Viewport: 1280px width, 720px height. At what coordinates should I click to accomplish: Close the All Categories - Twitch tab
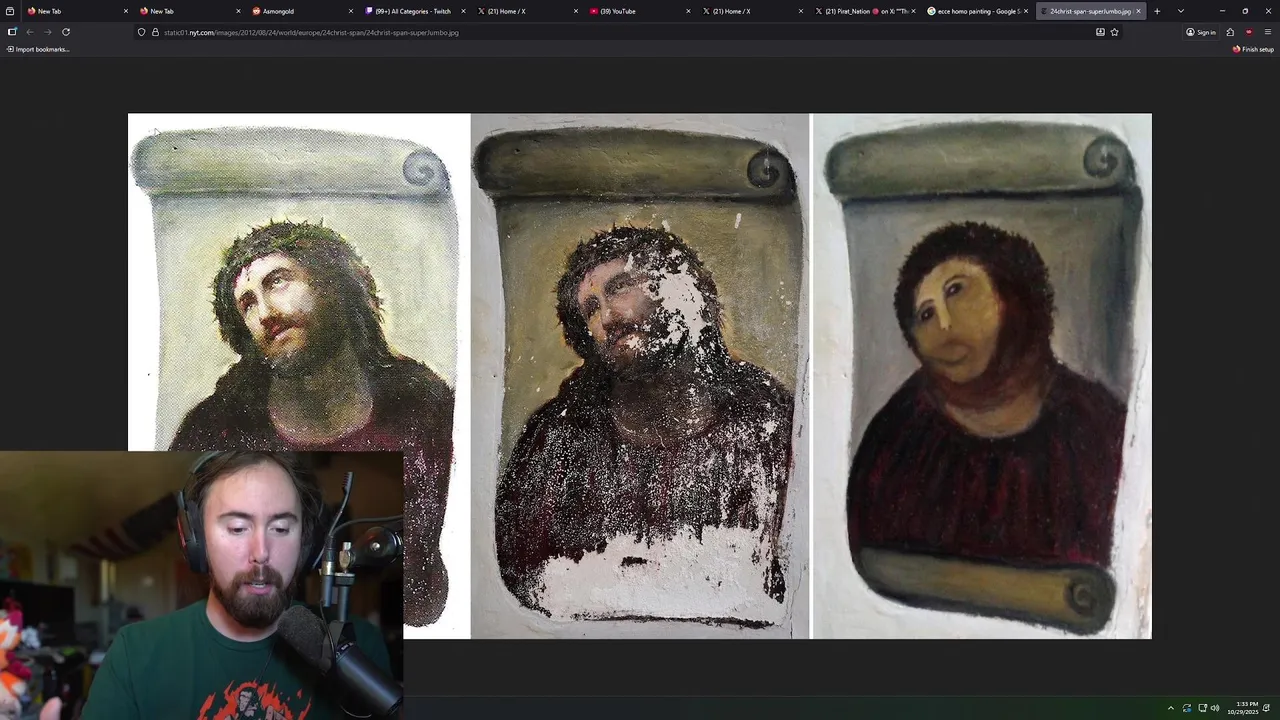point(463,11)
